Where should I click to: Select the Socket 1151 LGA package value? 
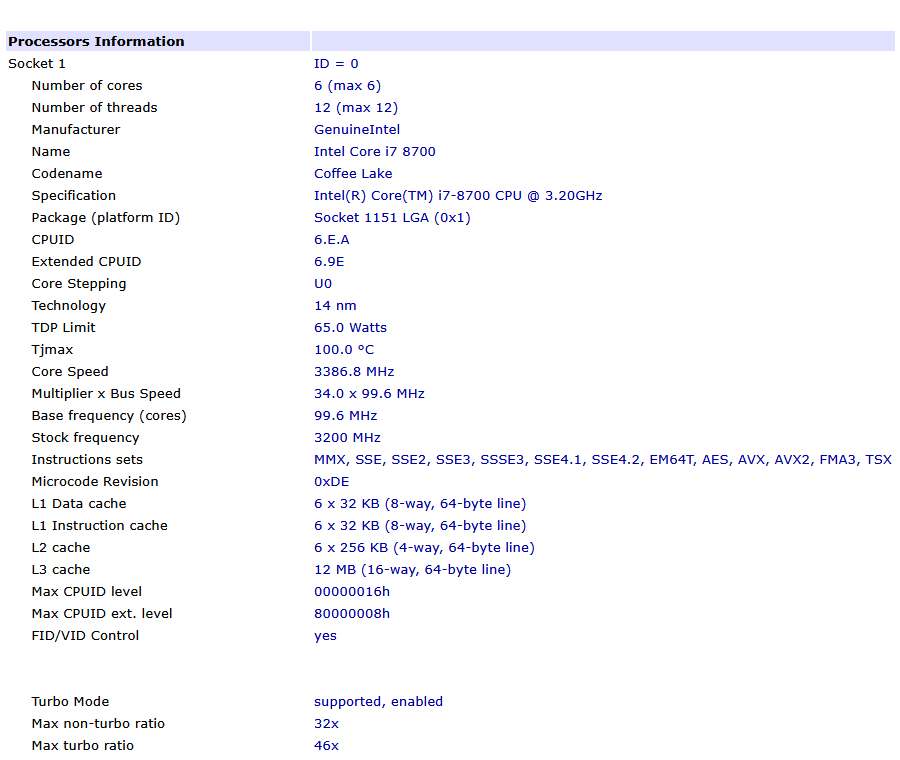tap(392, 218)
